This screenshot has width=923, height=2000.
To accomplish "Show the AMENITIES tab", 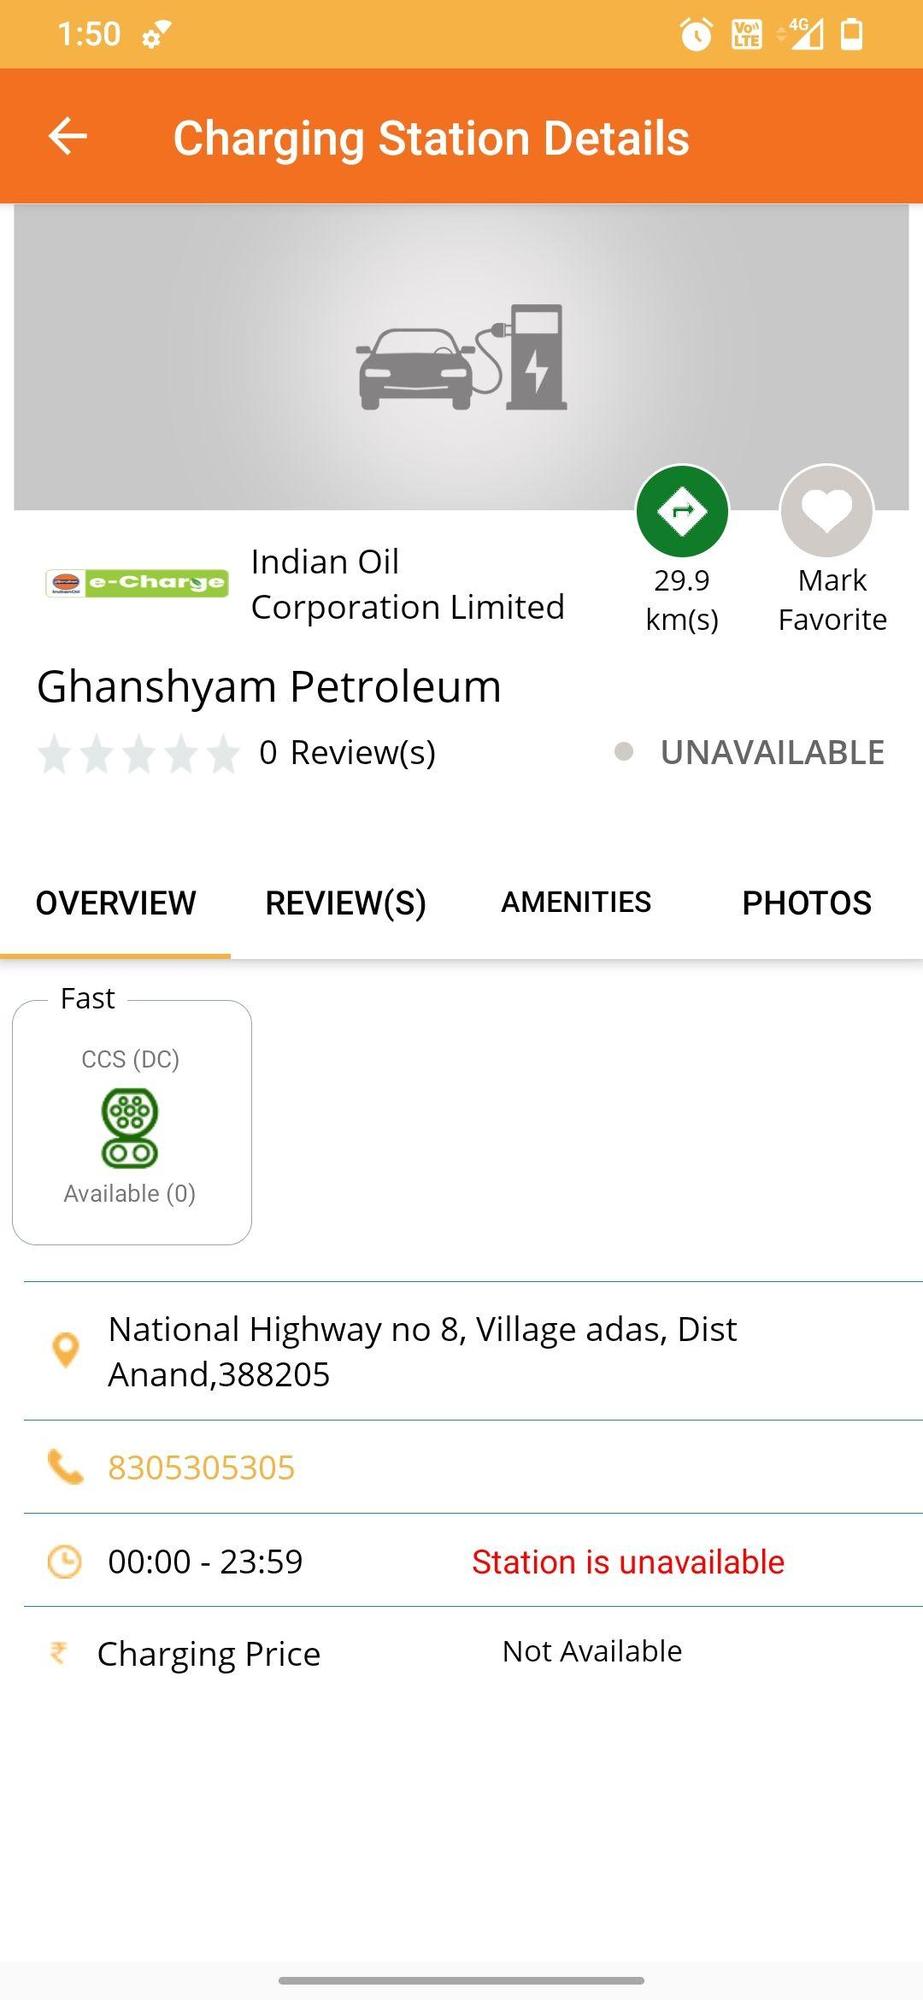I will tap(576, 903).
